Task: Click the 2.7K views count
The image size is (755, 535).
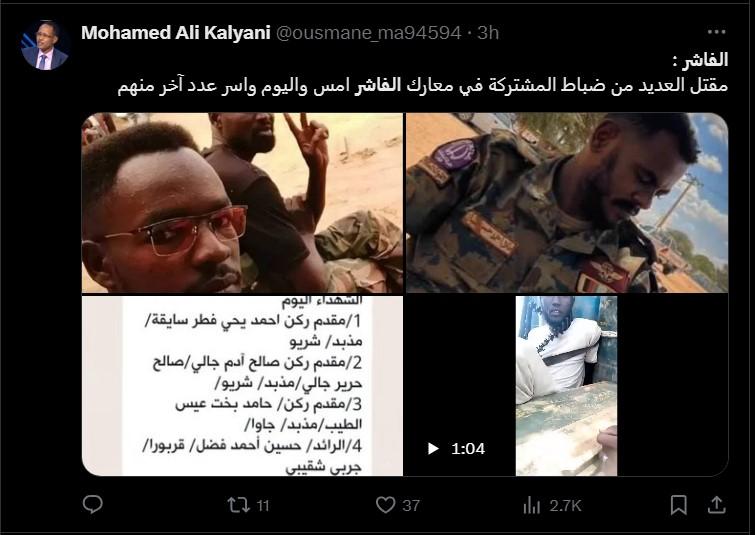Action: point(565,506)
